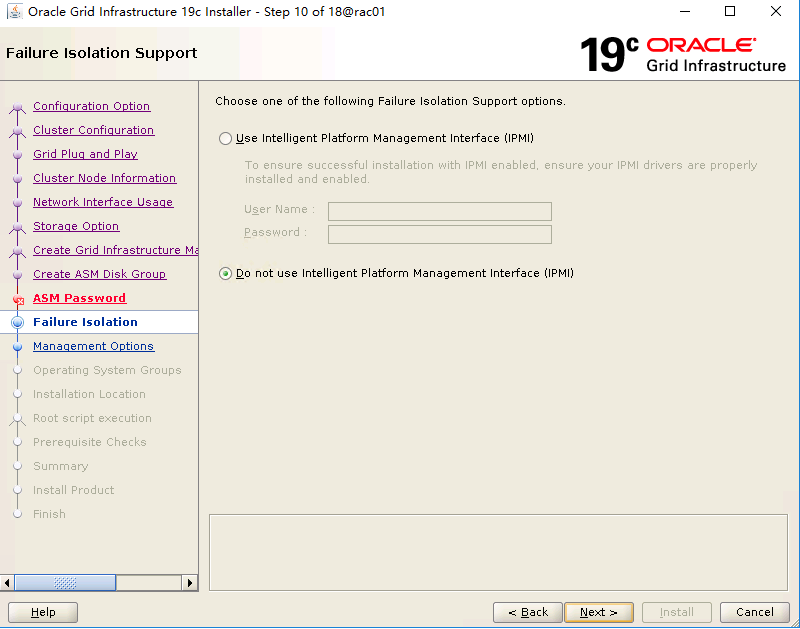Open Network Interface Usage step
This screenshot has width=800, height=629.
[x=103, y=202]
